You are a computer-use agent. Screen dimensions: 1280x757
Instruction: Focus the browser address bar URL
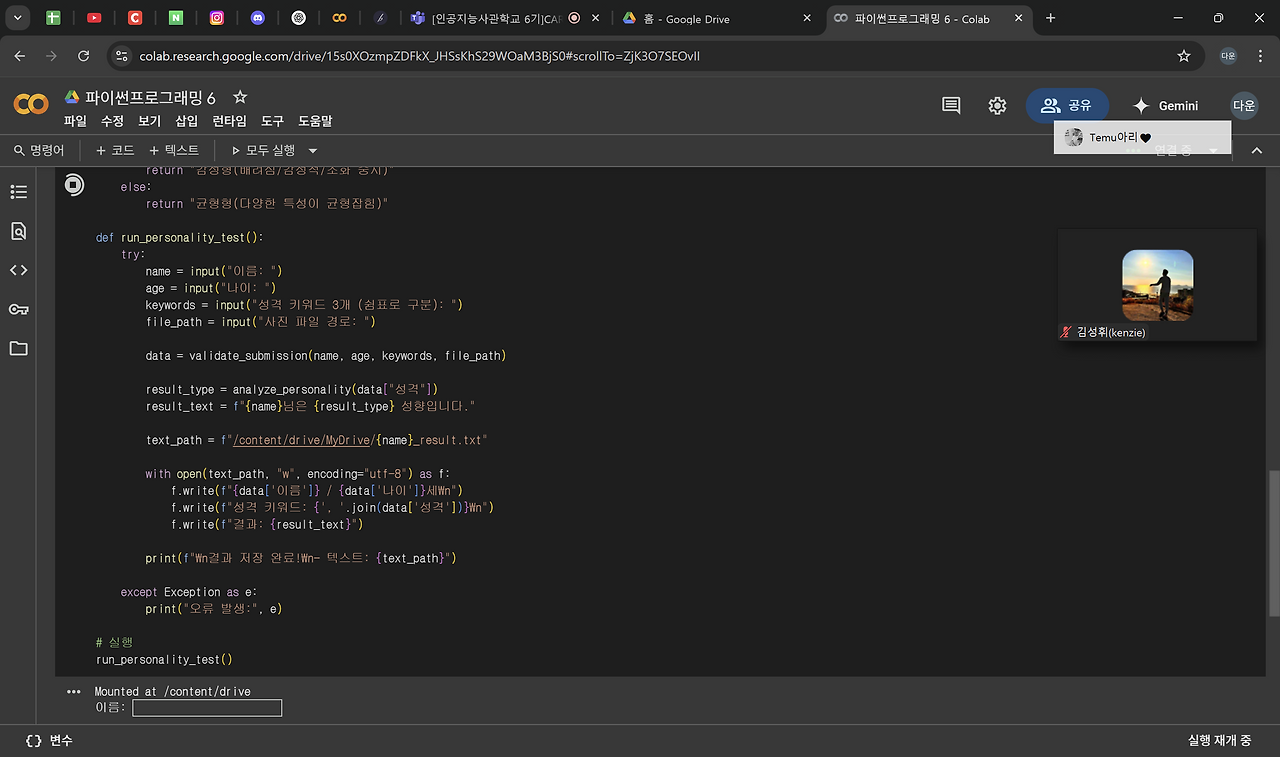click(x=419, y=56)
